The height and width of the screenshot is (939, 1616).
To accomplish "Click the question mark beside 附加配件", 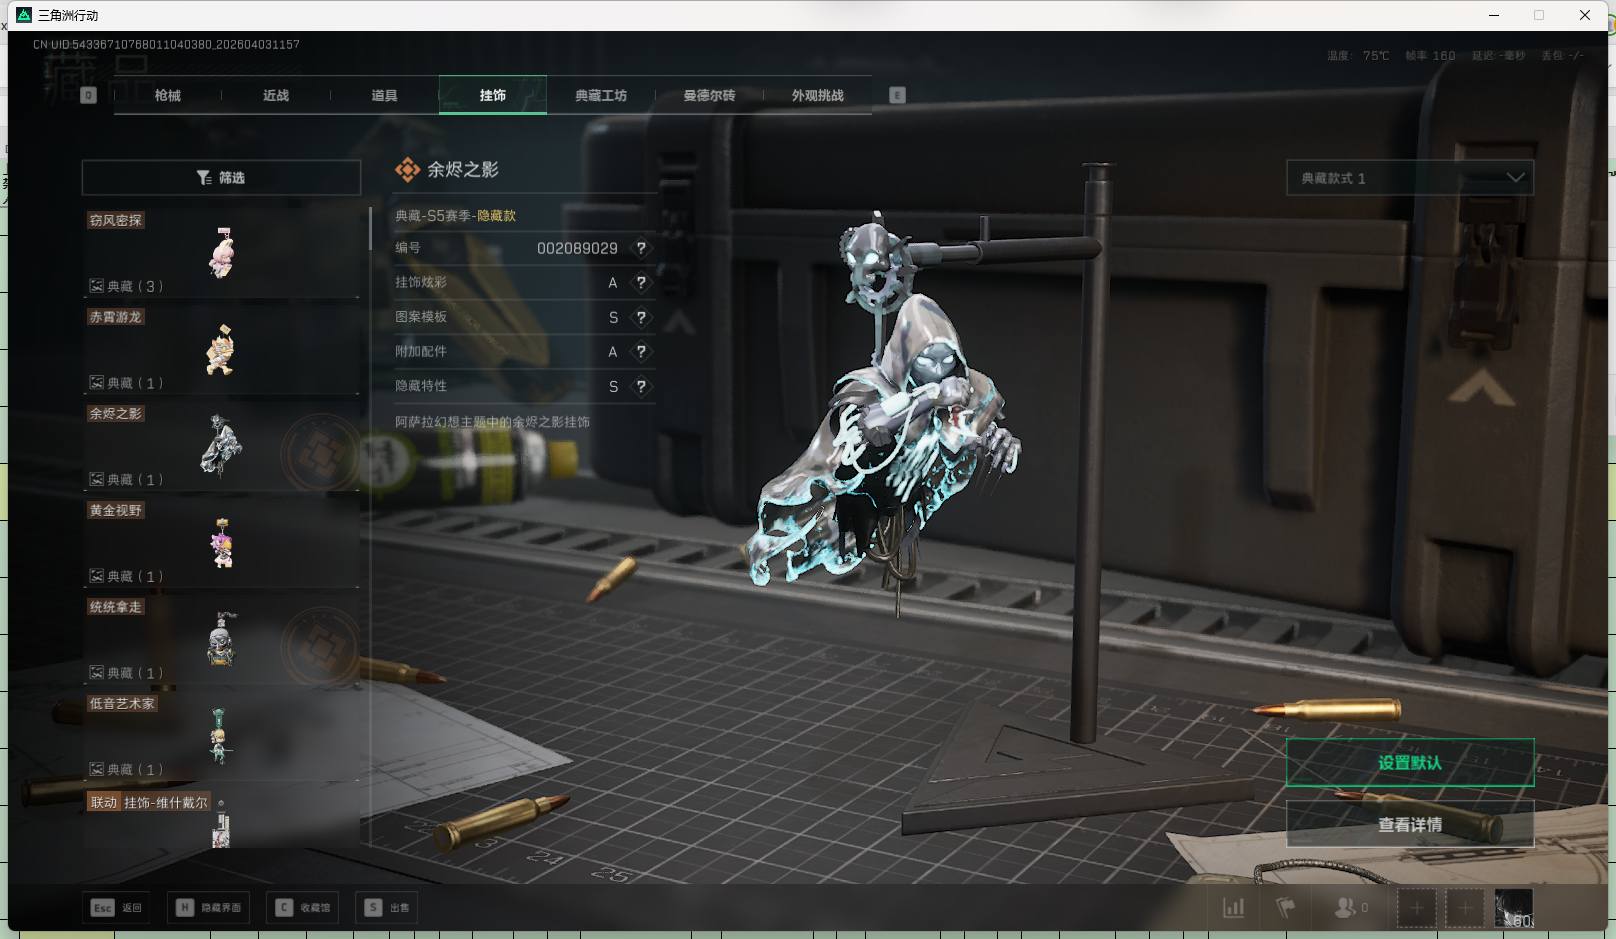I will click(641, 352).
